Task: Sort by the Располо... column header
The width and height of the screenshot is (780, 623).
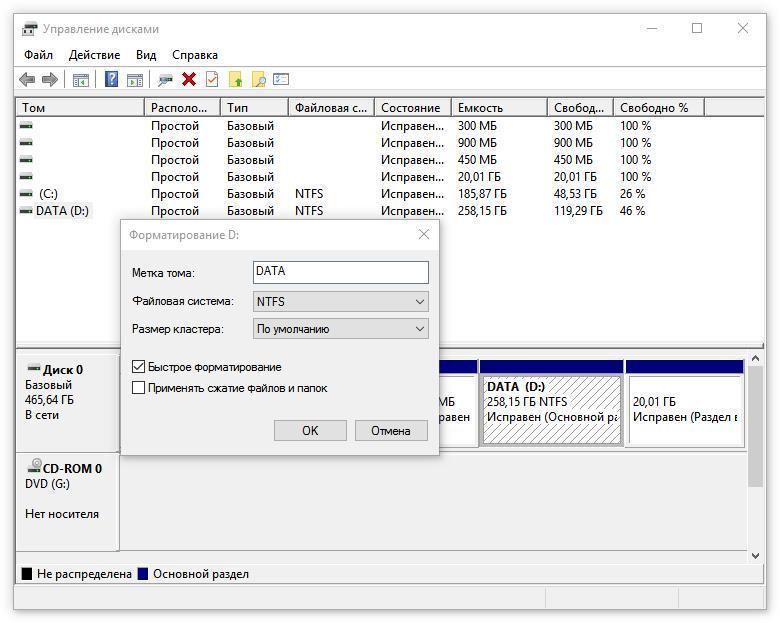Action: (183, 107)
